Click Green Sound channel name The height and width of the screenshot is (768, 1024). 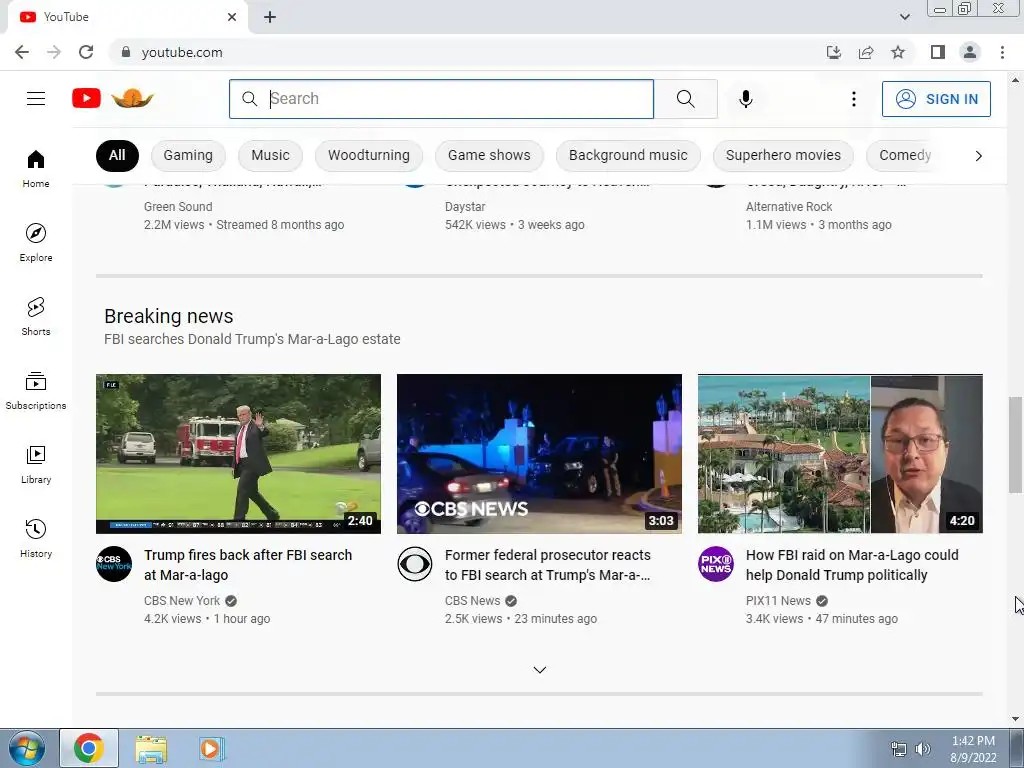178,207
